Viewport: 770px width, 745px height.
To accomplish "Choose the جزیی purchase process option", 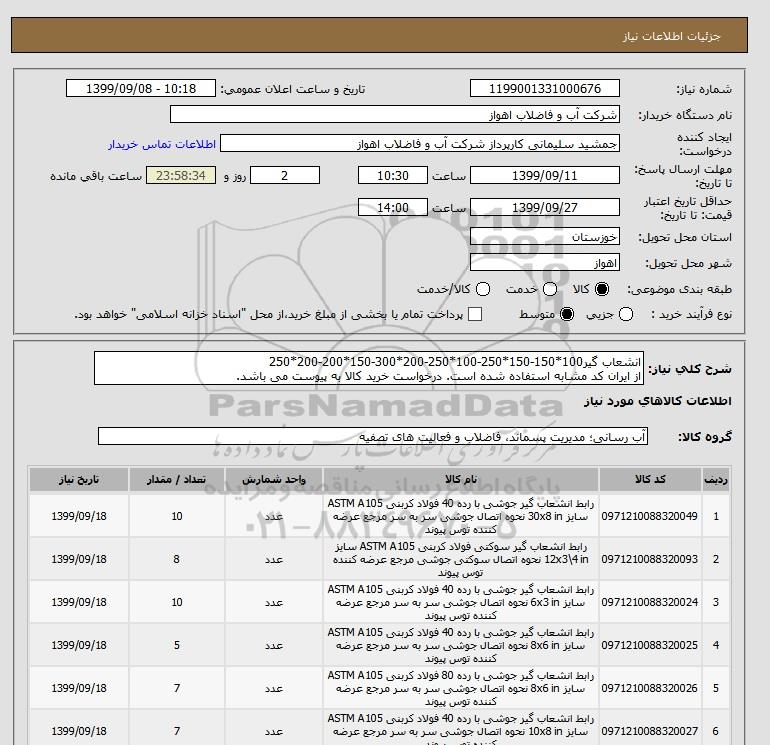I will click(626, 314).
